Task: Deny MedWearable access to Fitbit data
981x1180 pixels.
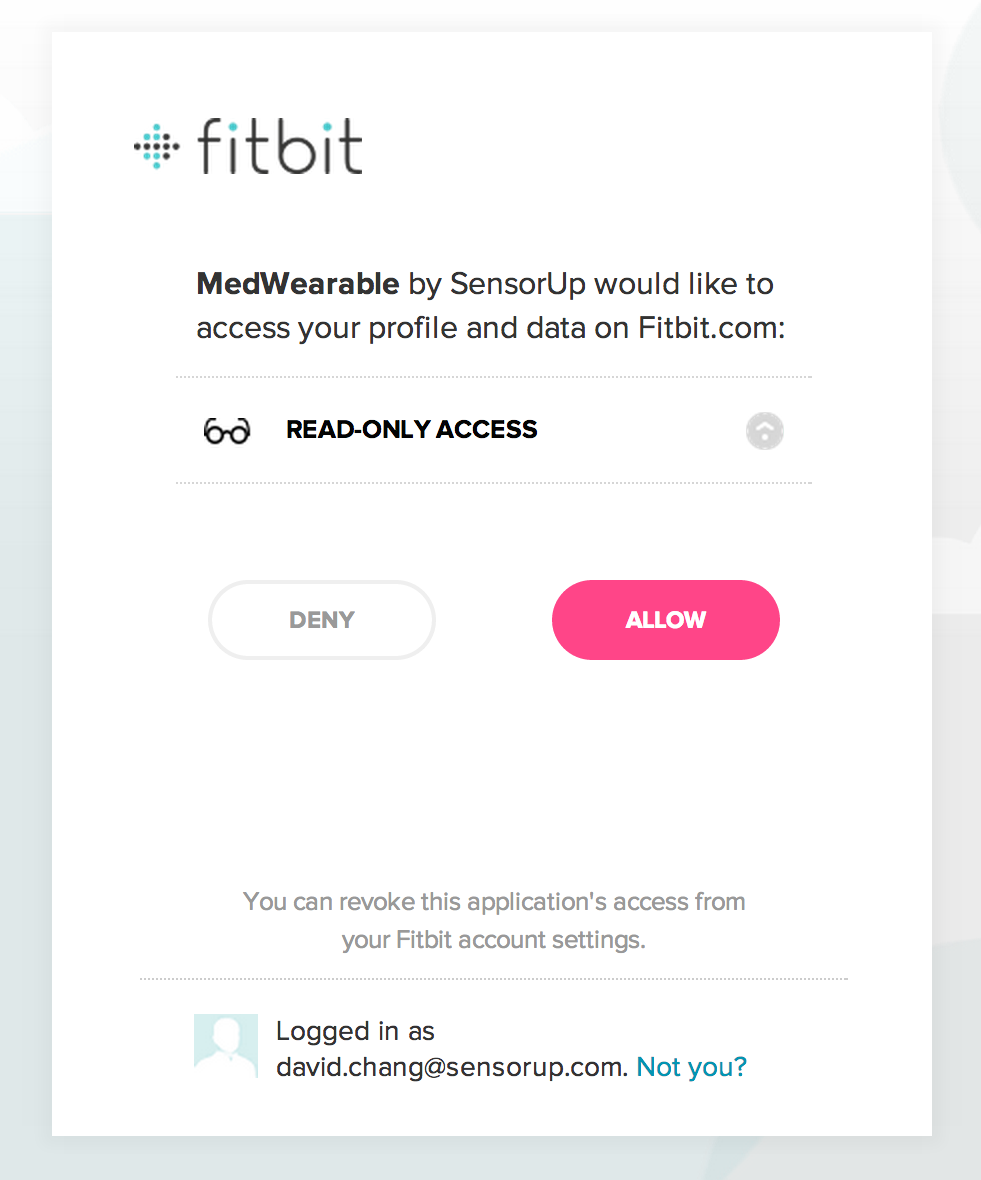Action: (322, 619)
